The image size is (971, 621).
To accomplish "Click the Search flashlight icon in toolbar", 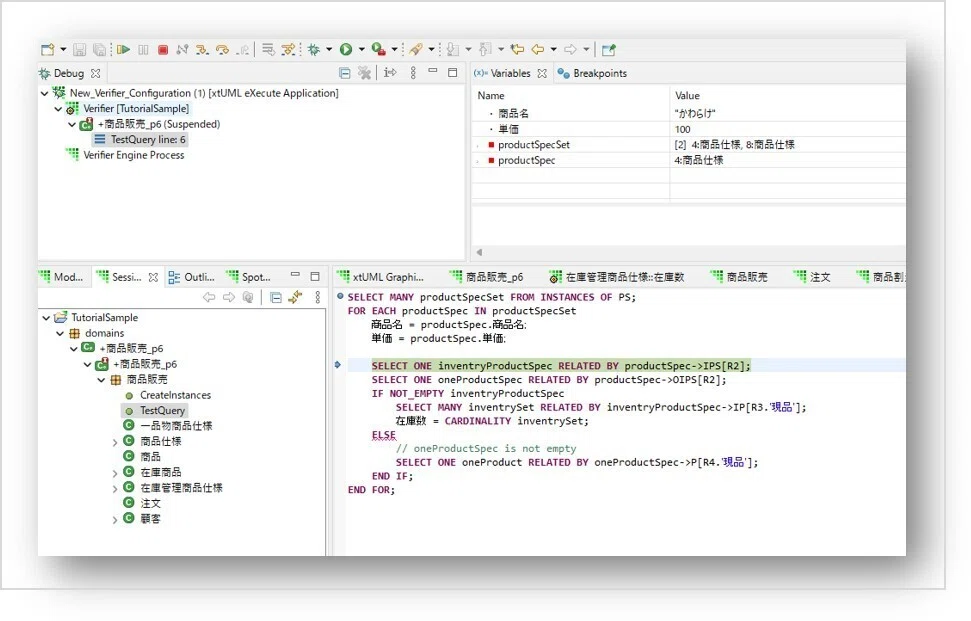I will [416, 50].
